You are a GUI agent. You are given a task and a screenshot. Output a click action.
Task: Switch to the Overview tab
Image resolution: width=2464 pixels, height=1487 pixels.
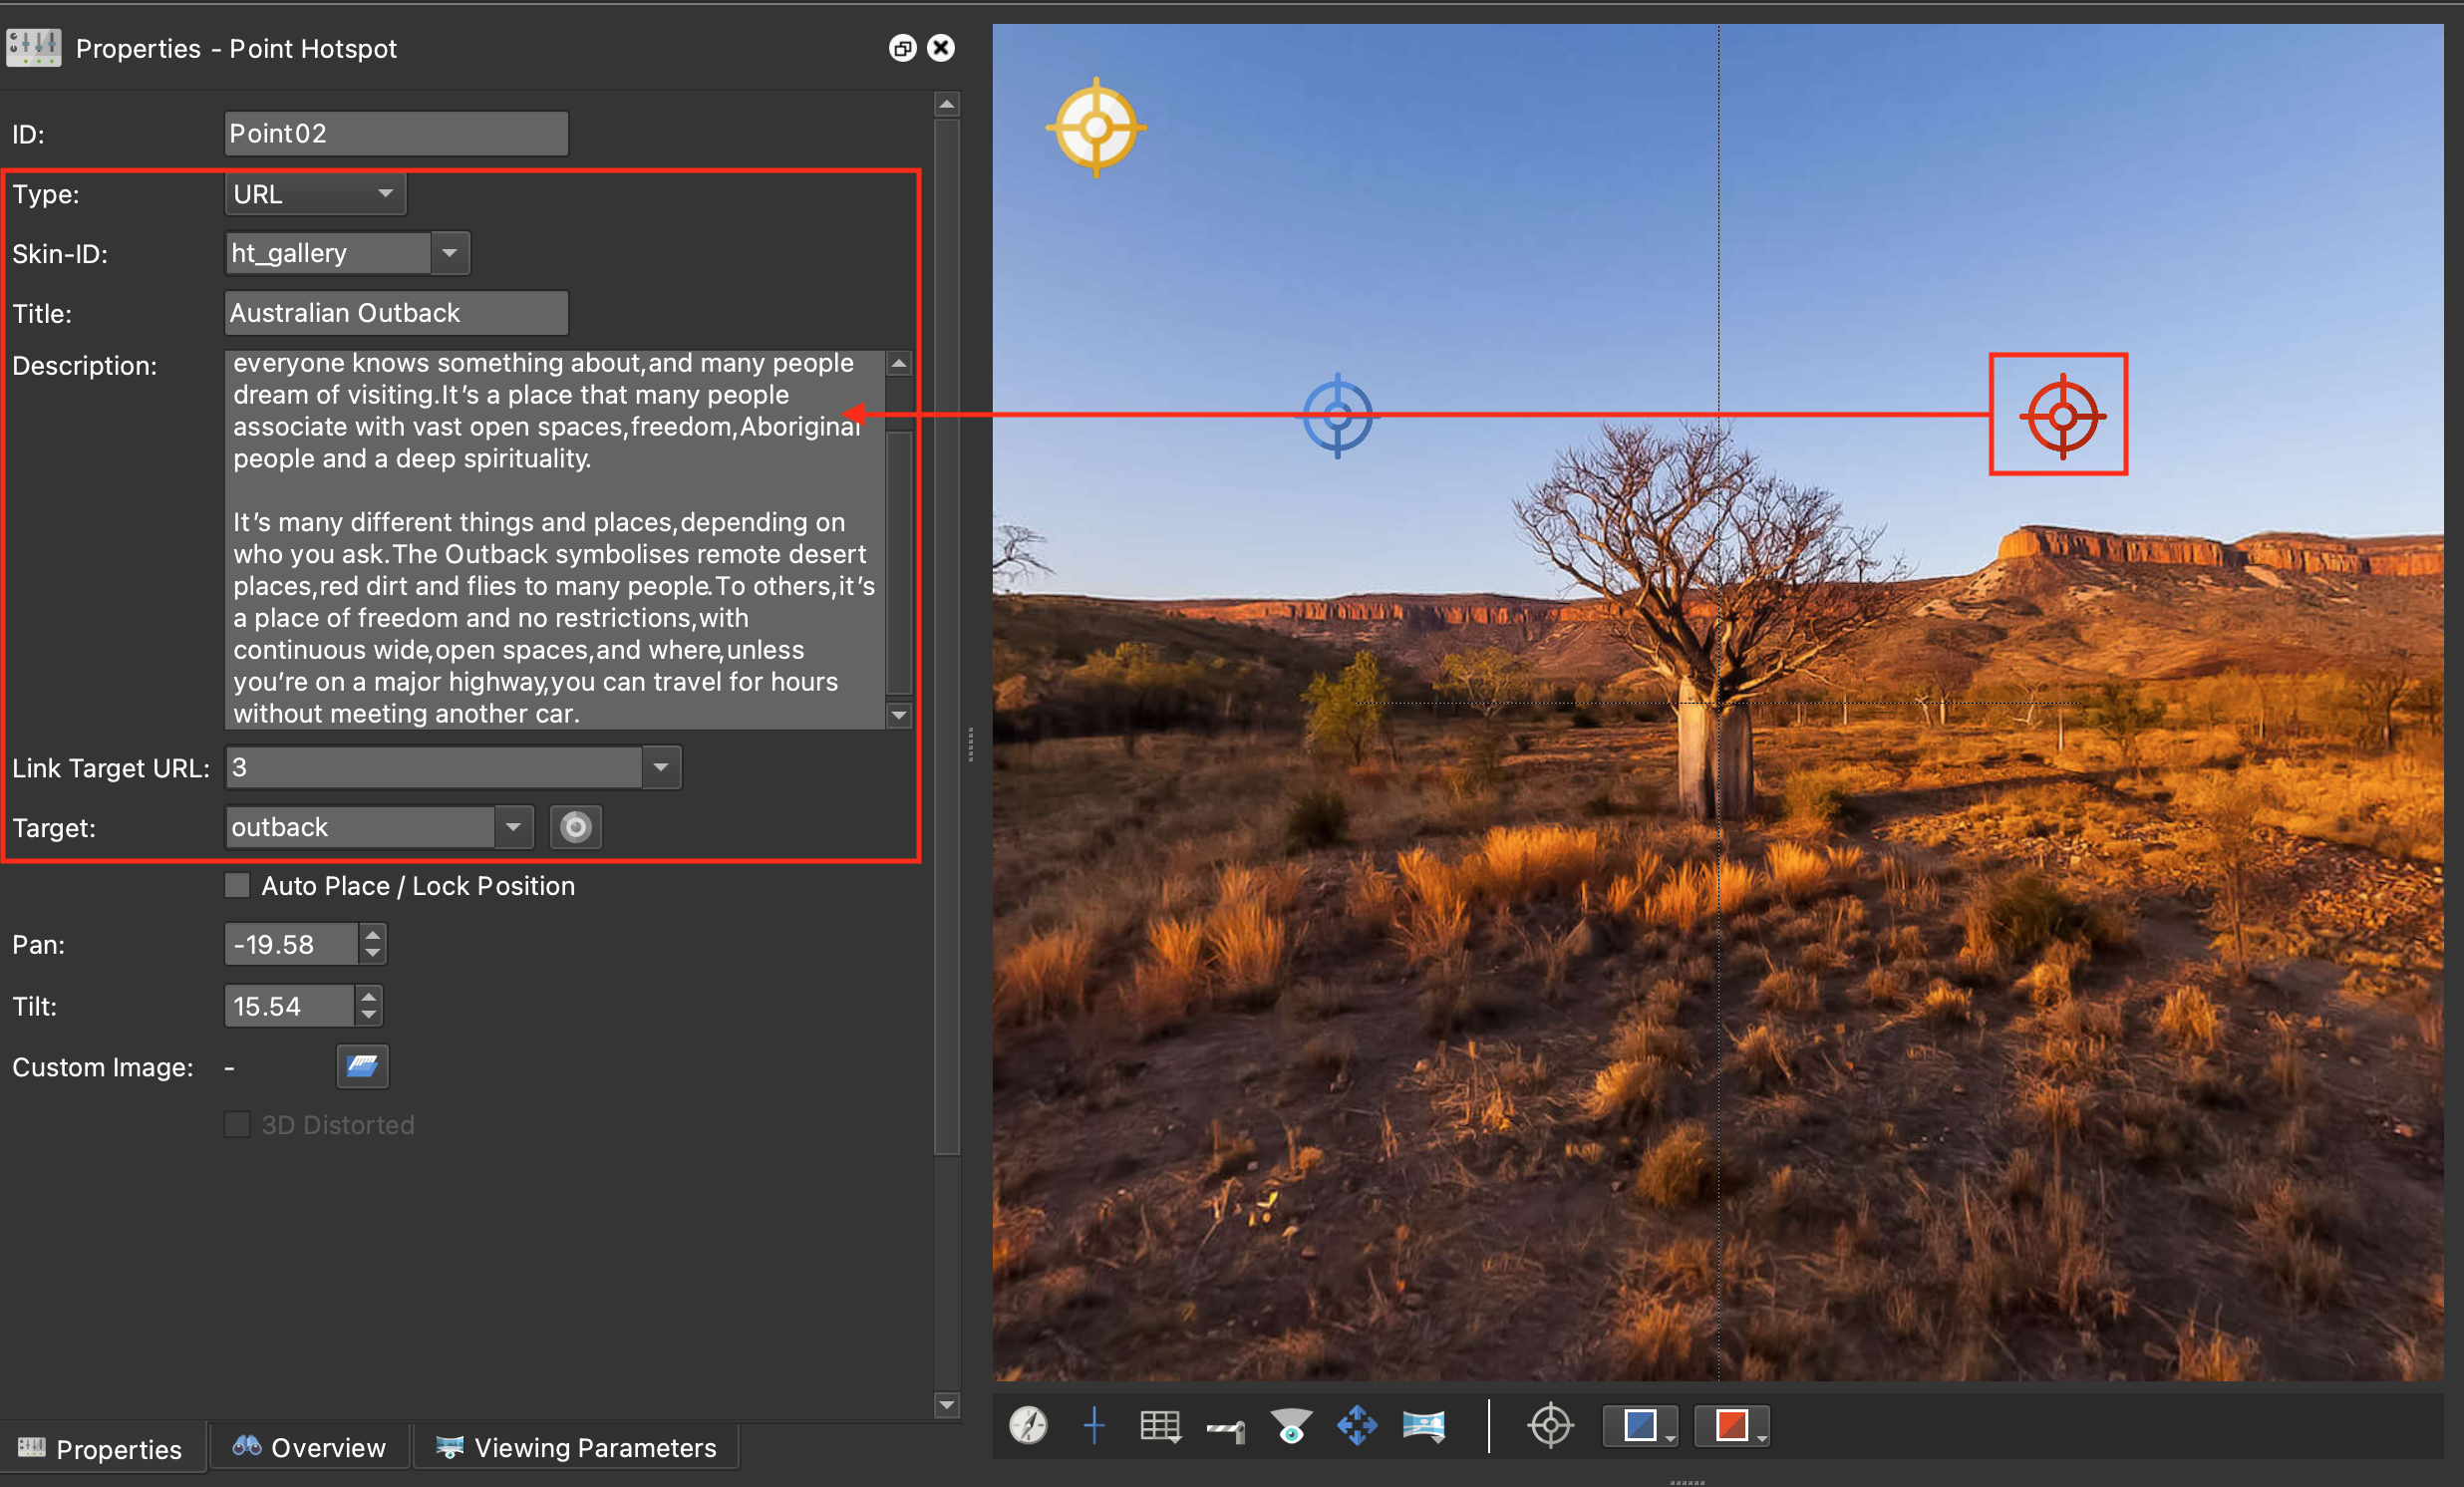(x=309, y=1447)
